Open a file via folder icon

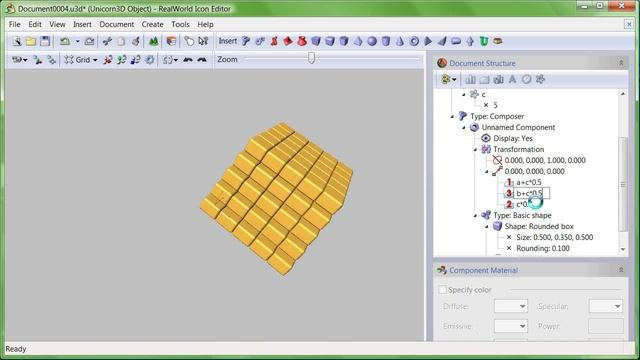pos(31,41)
